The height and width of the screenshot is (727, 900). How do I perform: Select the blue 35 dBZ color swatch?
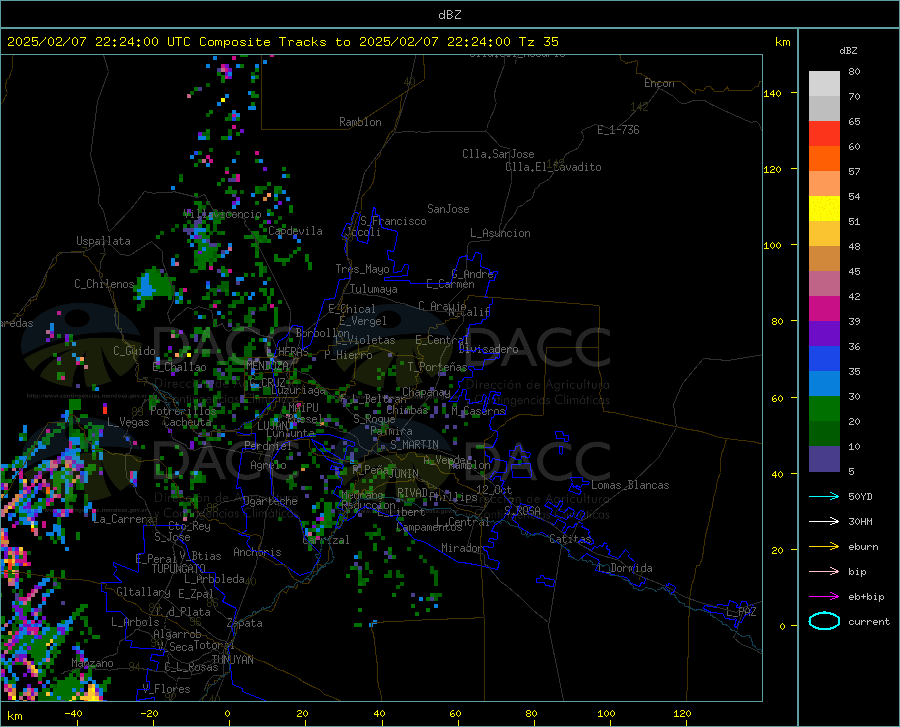coord(824,359)
